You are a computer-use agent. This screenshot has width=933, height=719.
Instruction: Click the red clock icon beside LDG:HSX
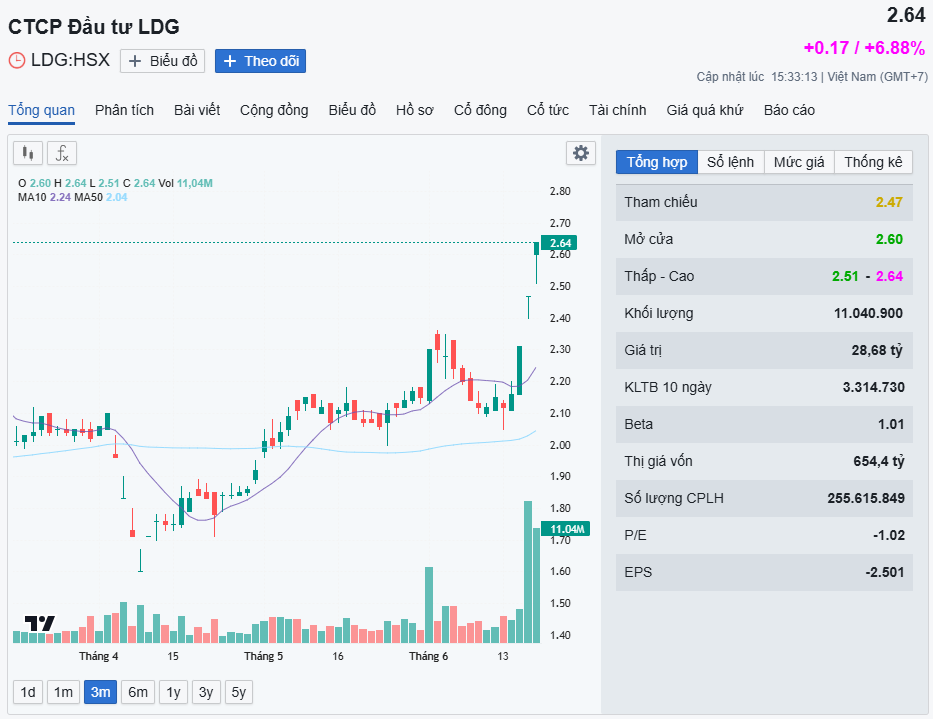(x=17, y=60)
